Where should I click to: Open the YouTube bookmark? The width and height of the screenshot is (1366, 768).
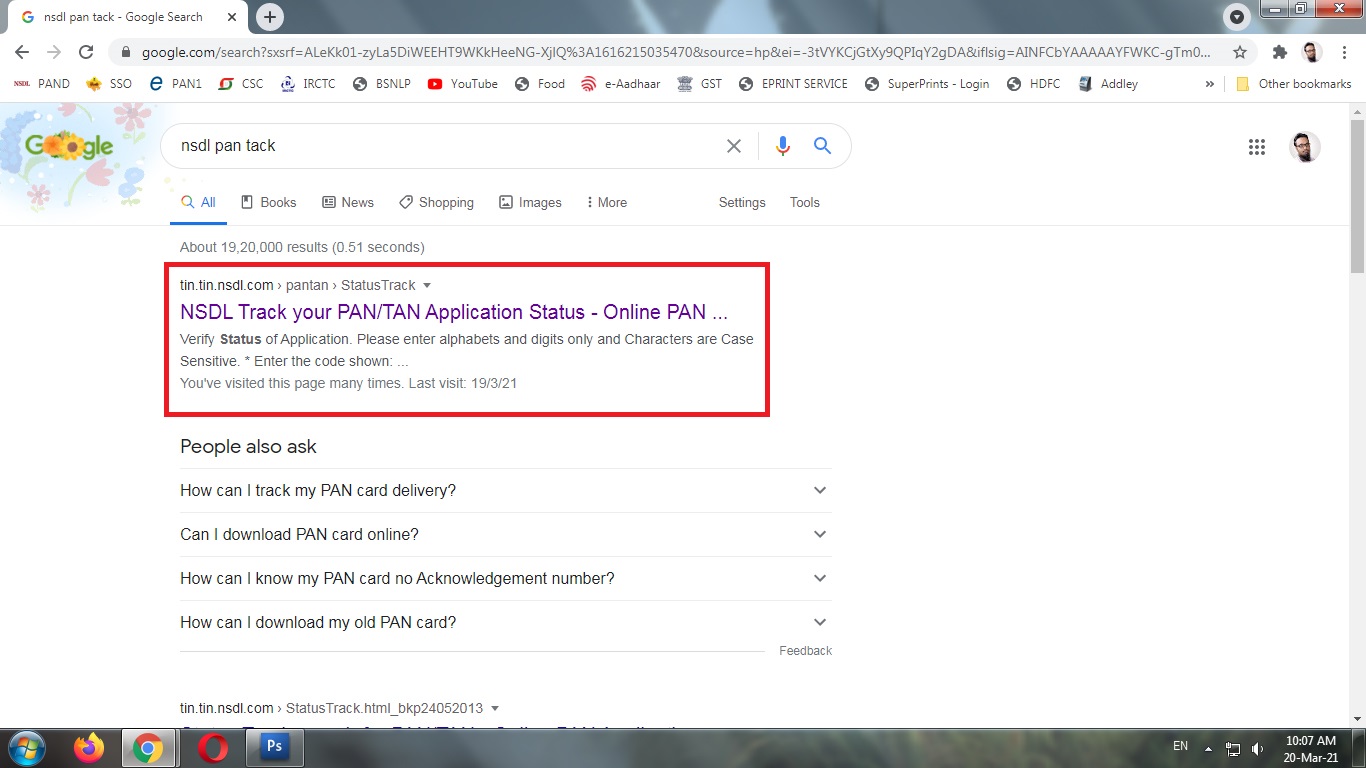click(462, 84)
